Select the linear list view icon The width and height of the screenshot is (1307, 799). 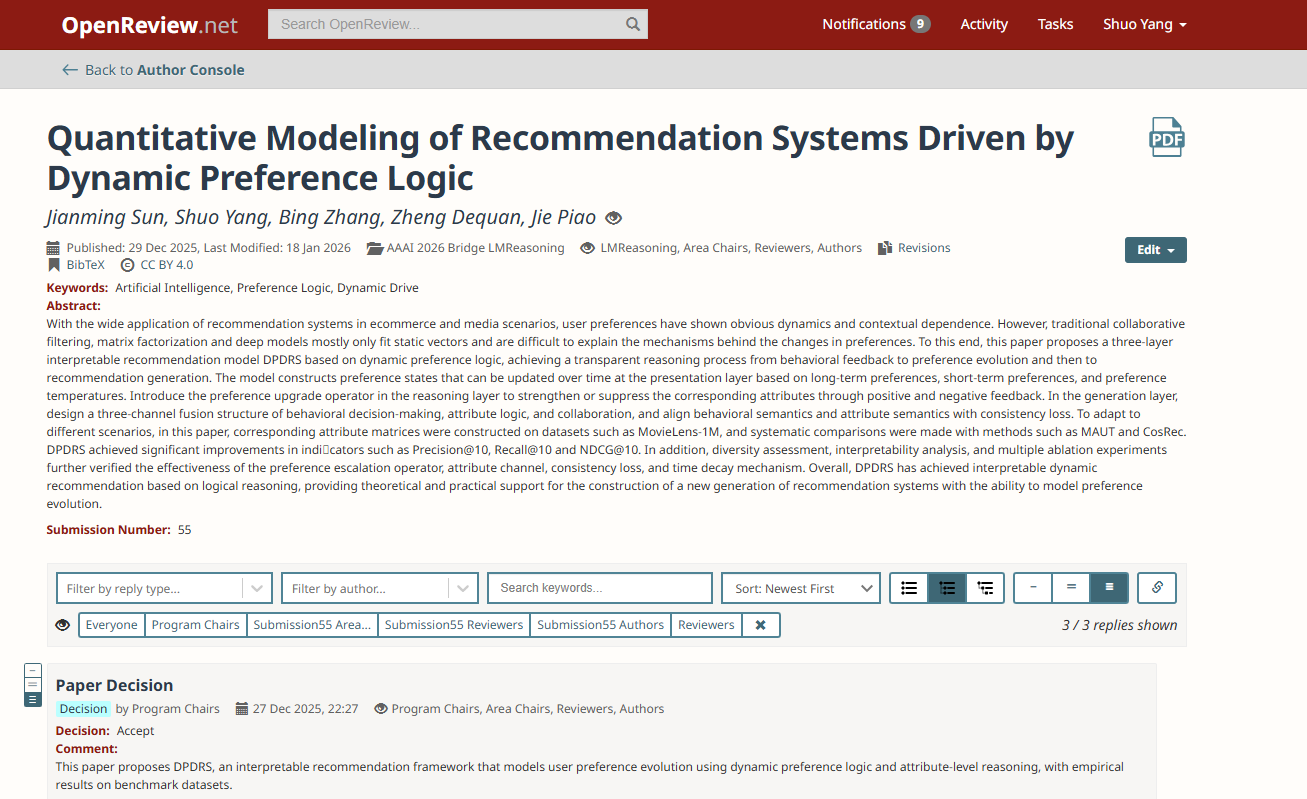(x=909, y=588)
